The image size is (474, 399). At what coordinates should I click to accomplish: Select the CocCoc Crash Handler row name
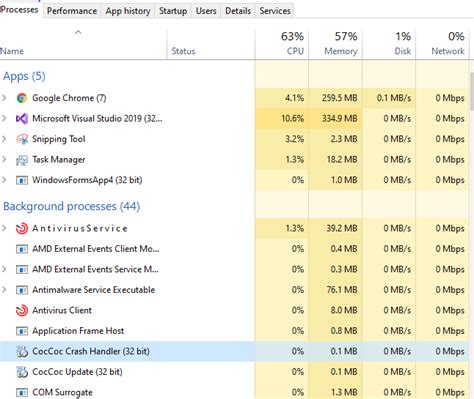coord(91,351)
